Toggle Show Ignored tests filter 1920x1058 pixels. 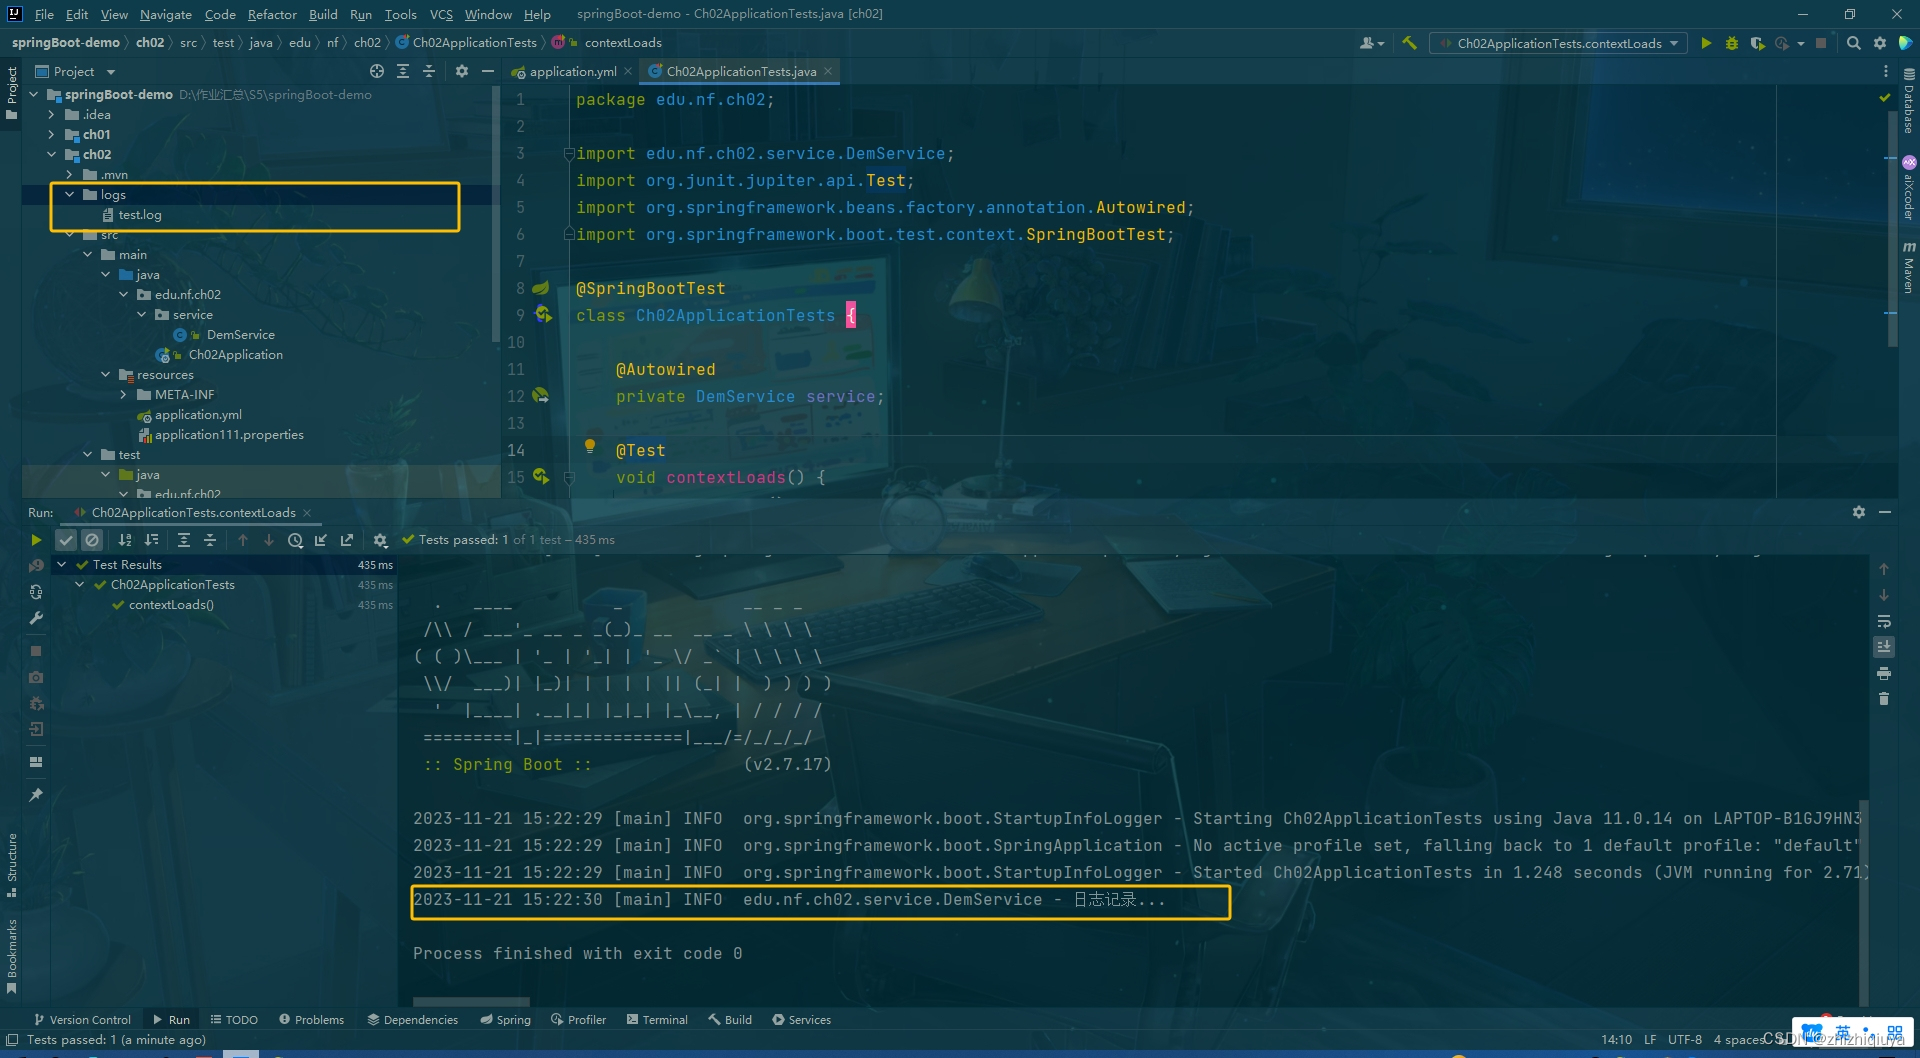click(92, 540)
